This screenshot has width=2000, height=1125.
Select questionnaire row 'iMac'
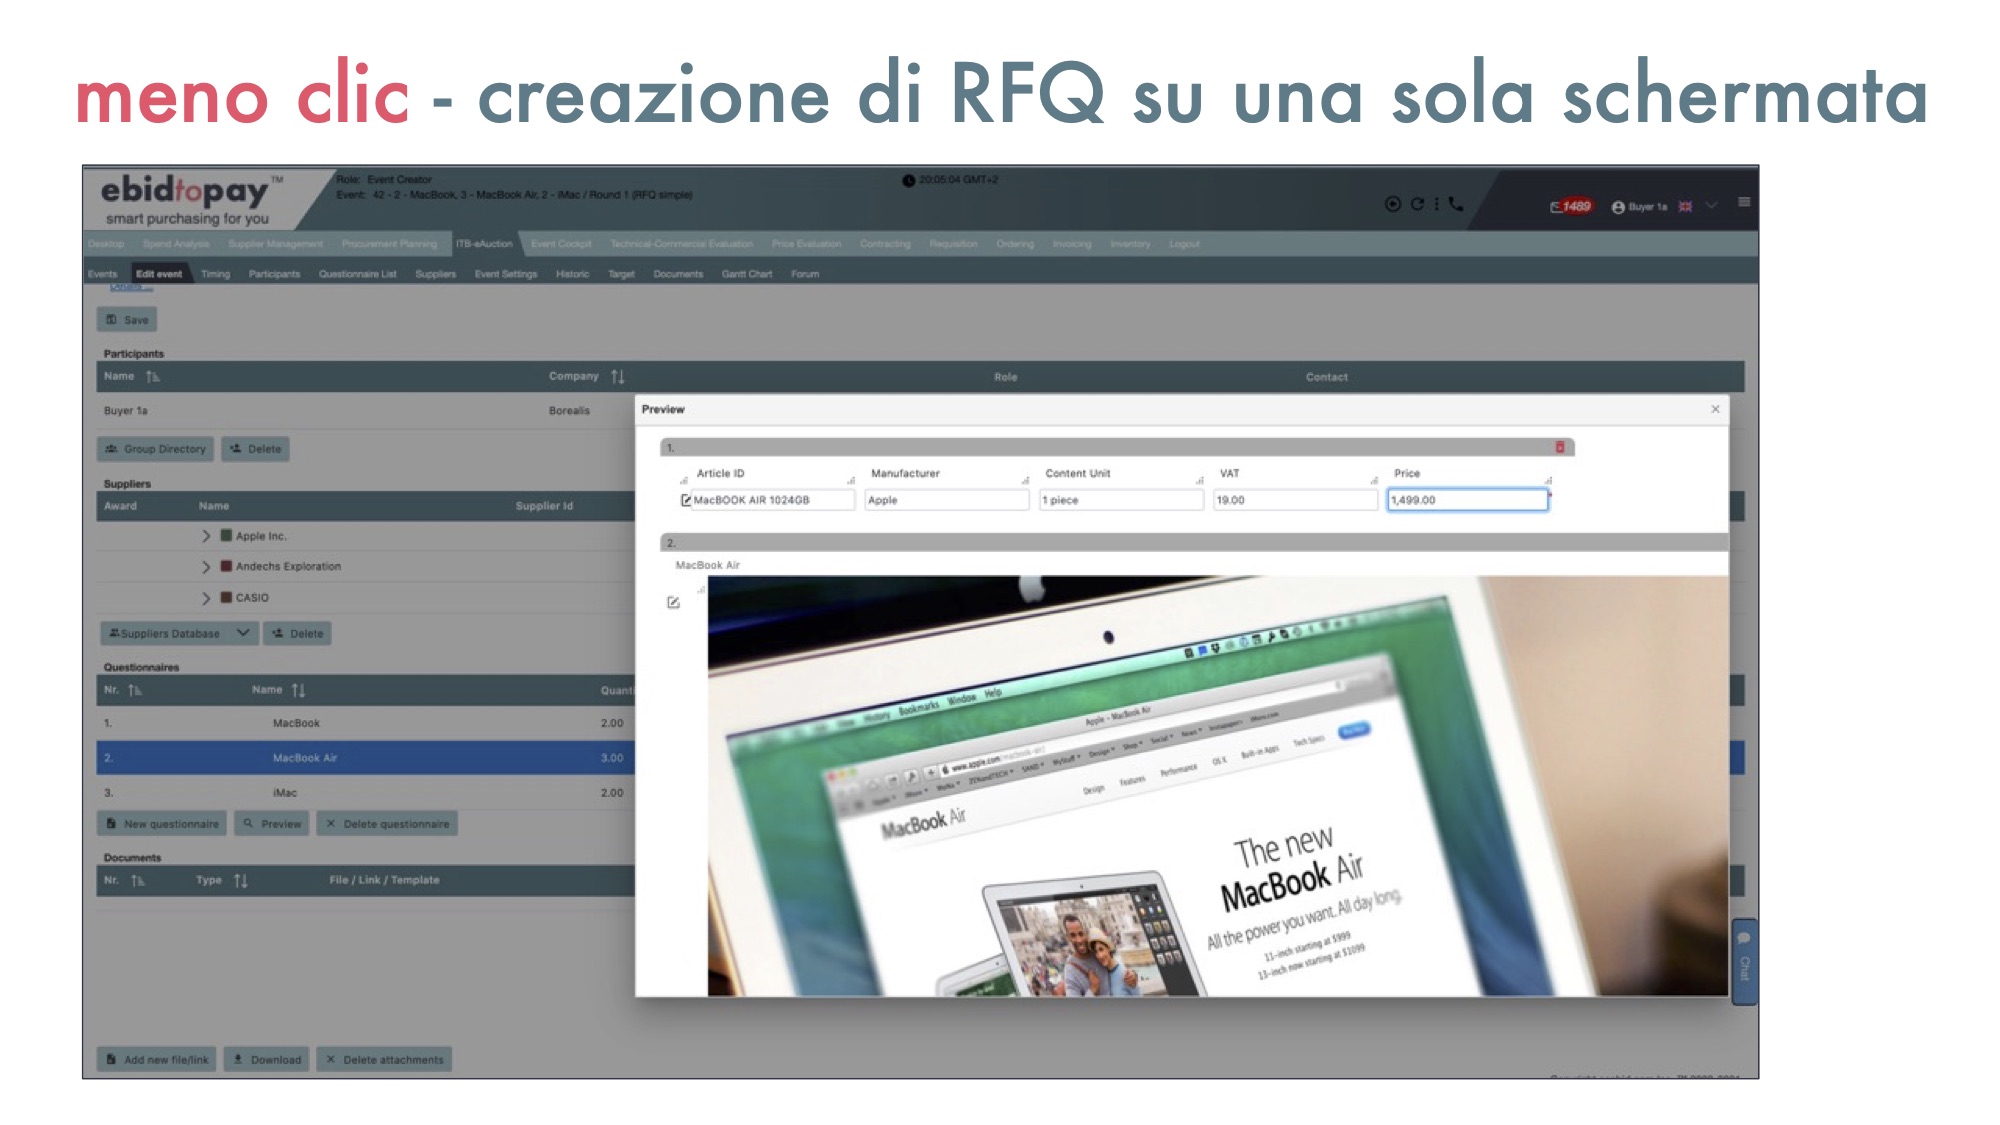click(366, 793)
